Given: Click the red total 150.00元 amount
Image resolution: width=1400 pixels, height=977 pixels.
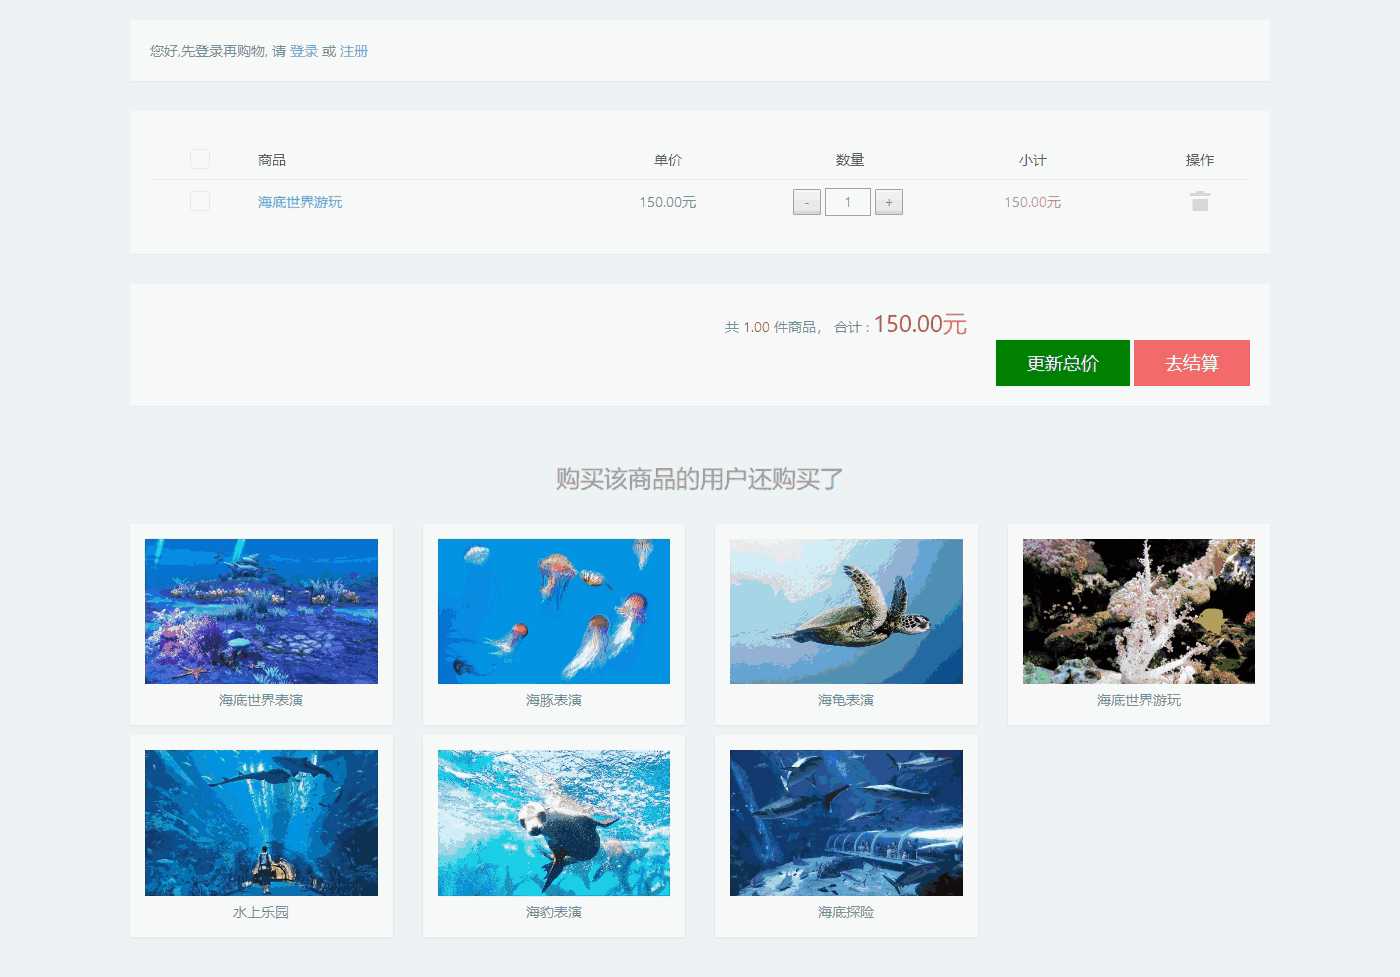Looking at the screenshot, I should [920, 324].
